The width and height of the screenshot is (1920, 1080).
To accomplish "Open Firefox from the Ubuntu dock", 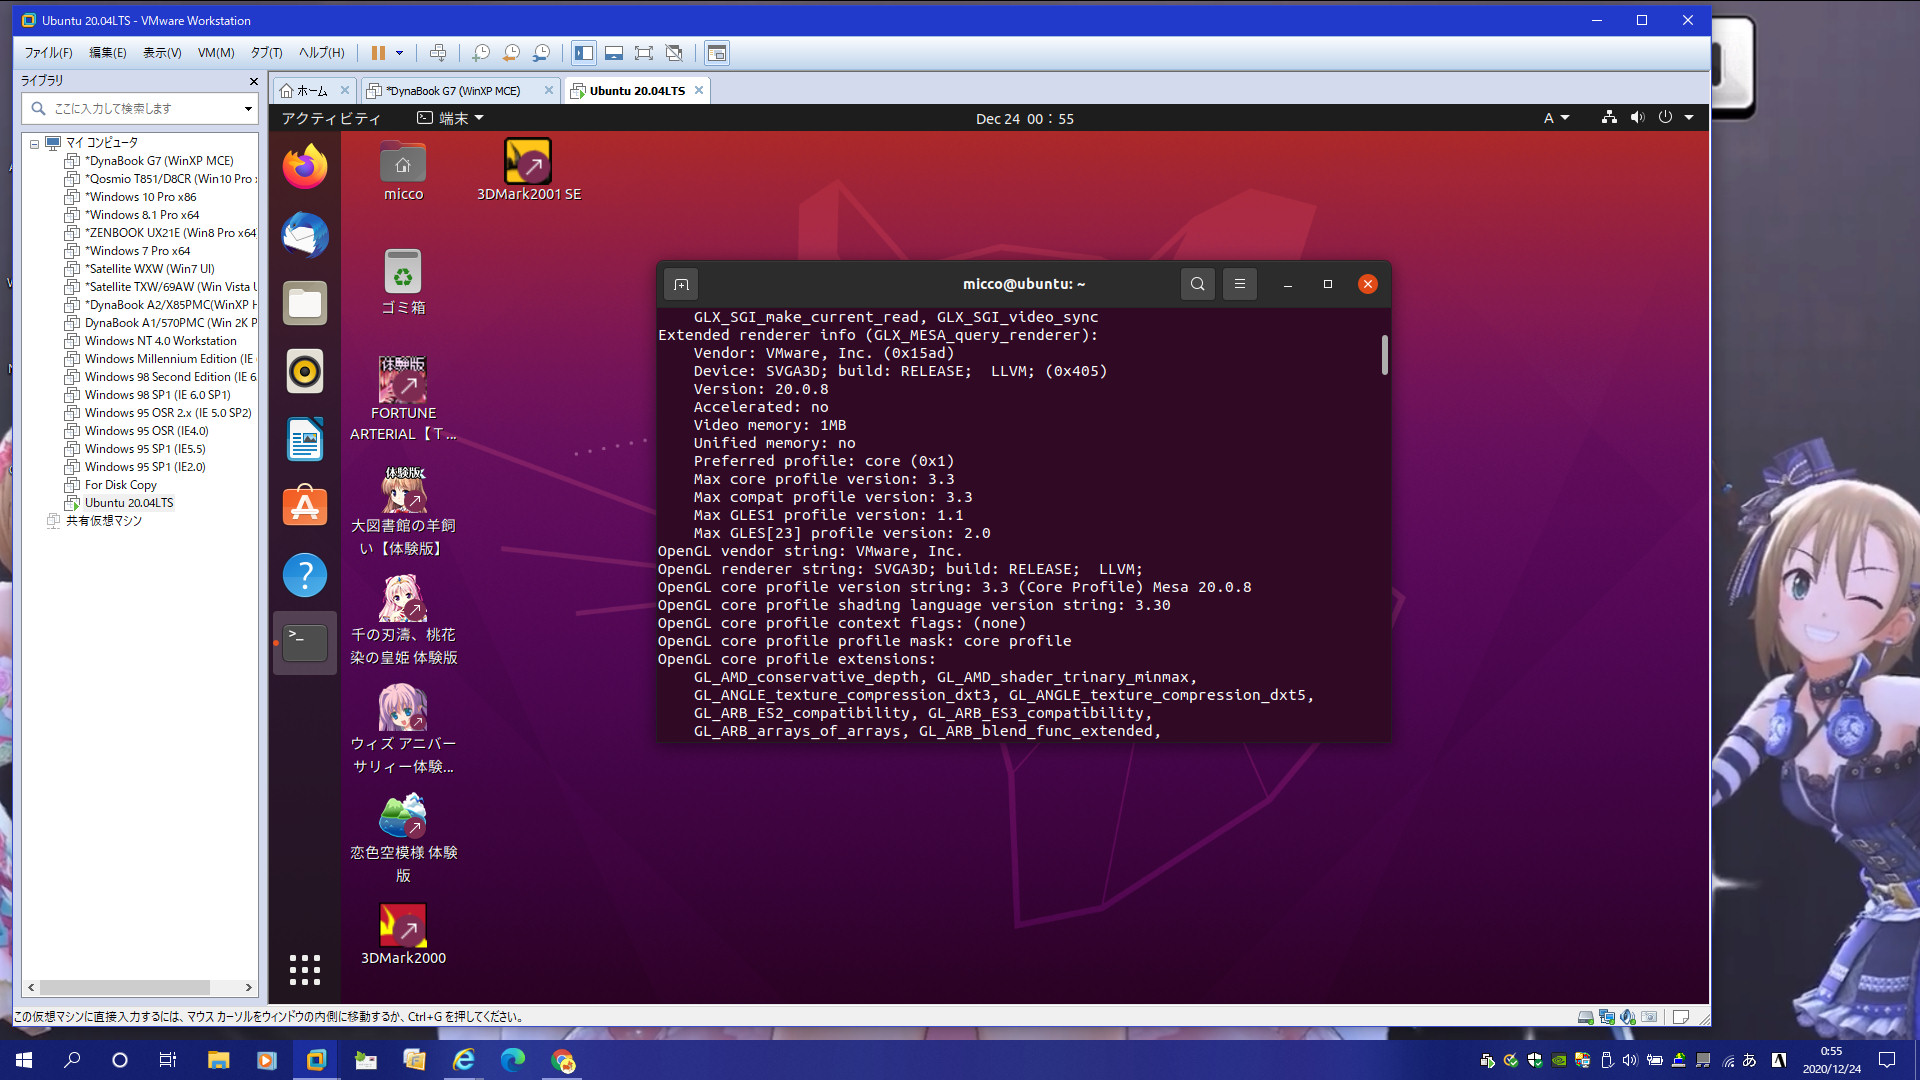I will (305, 167).
